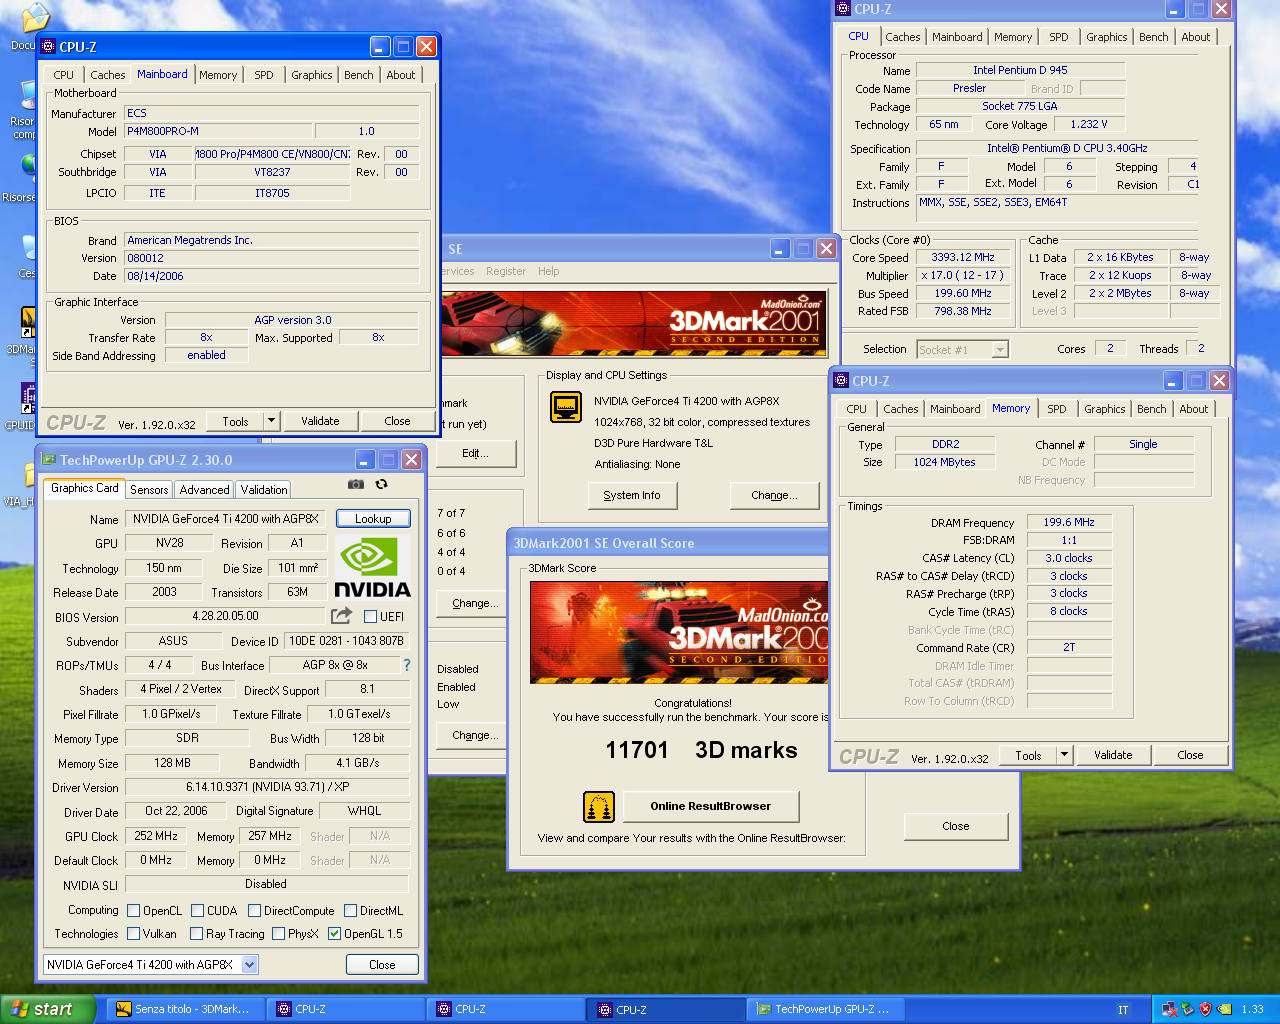Open the Start menu
This screenshot has width=1280, height=1024.
click(x=48, y=1010)
